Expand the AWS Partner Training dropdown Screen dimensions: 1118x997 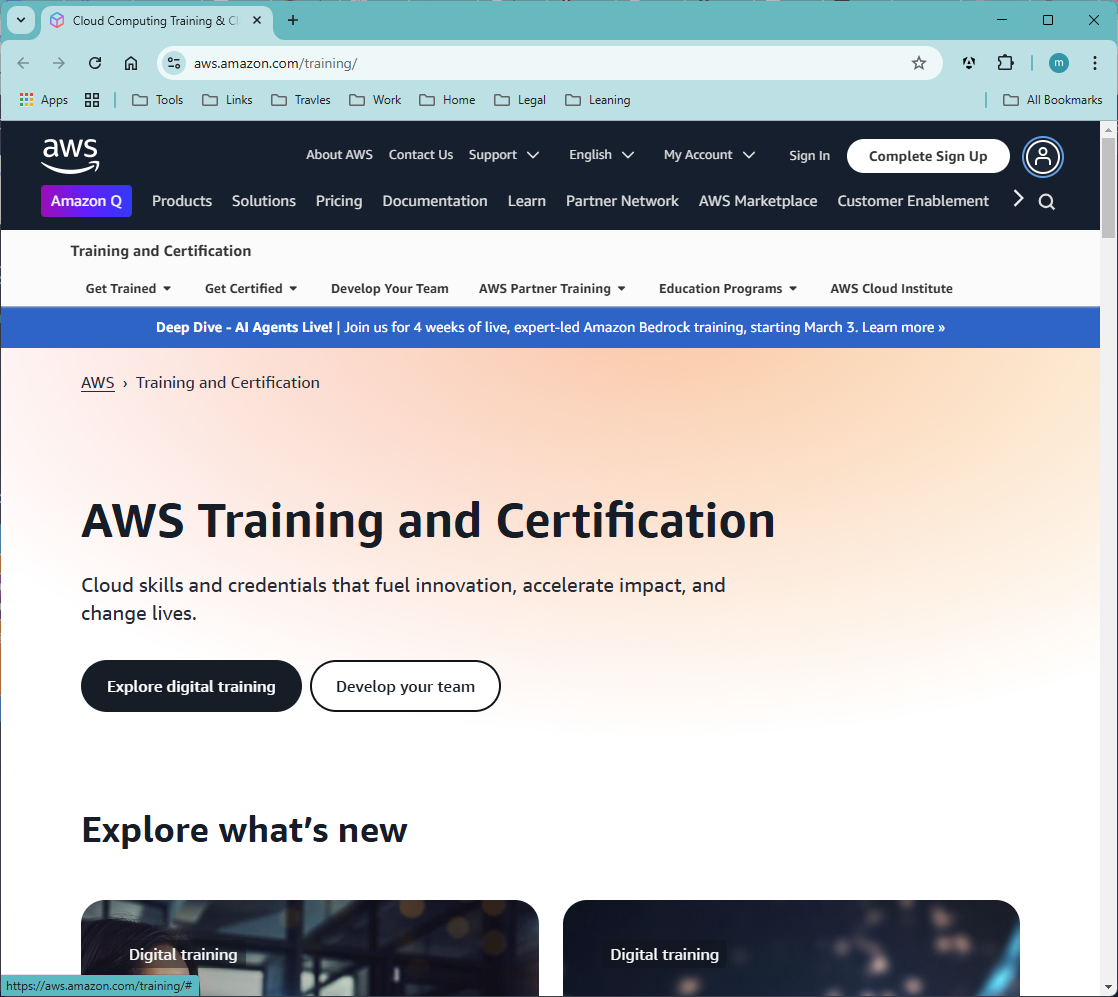click(553, 289)
